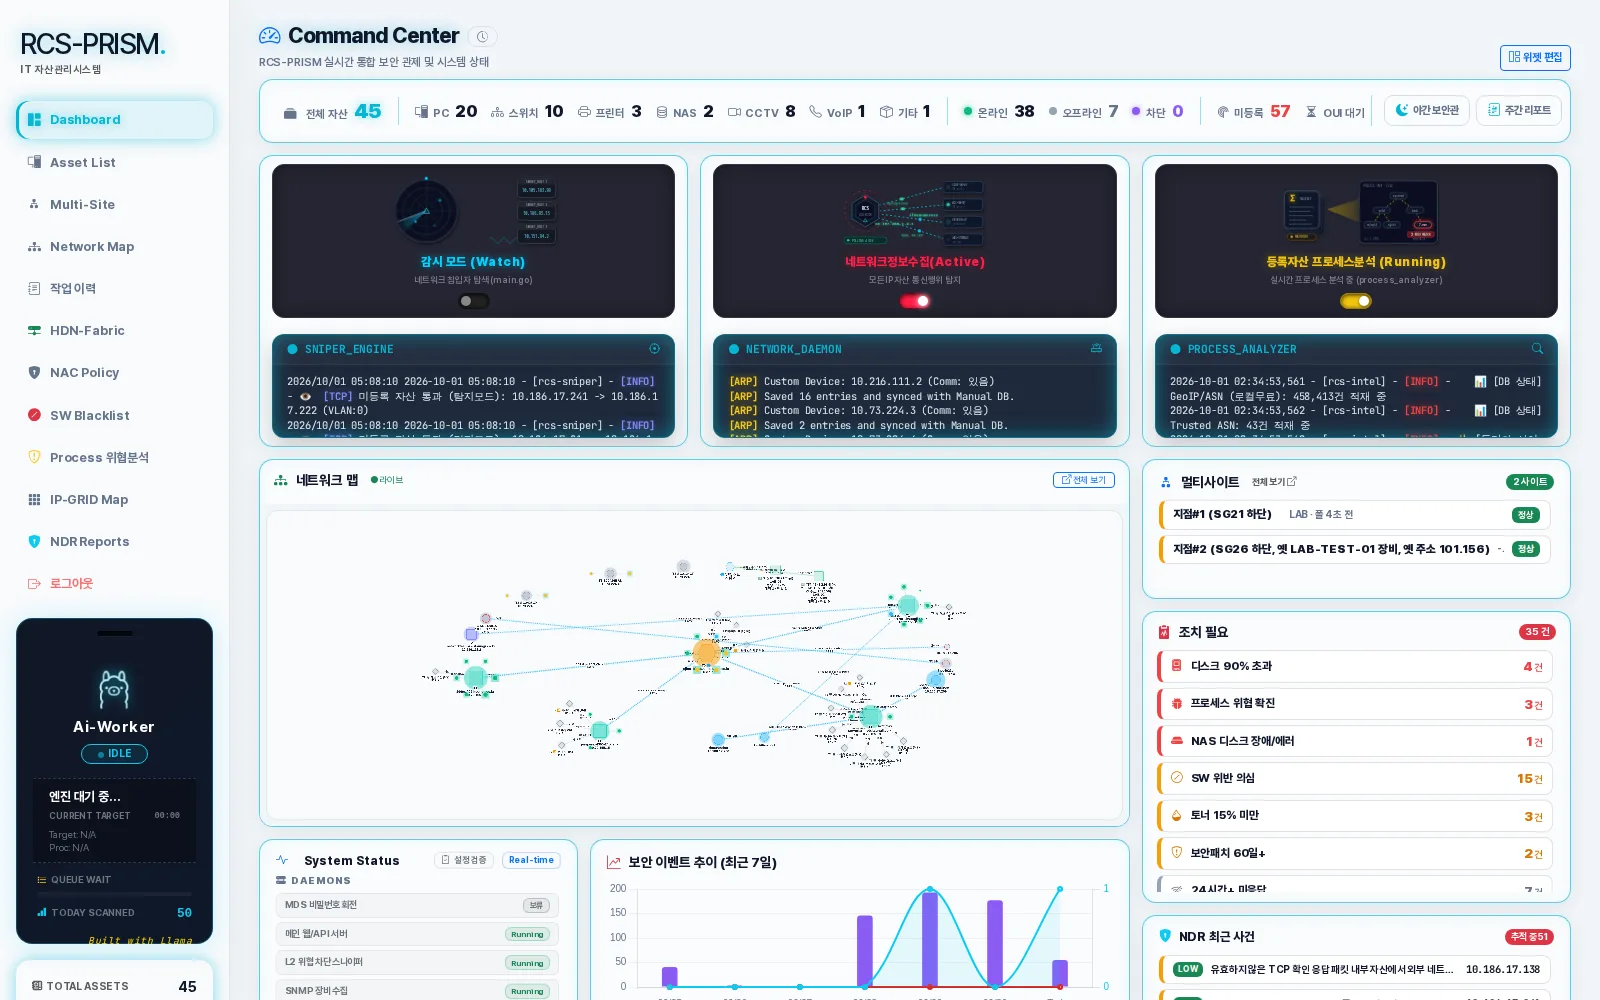Screen dimensions: 1600x1000
Task: Open the 주간리포트 weekly report
Action: (1519, 110)
